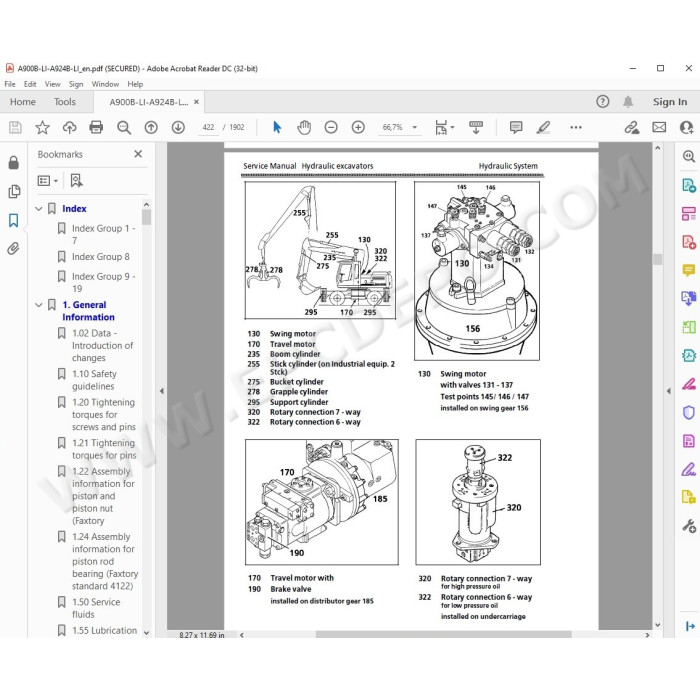Screen dimensions: 700x700
Task: Click the collapse right pane arrow icon
Action: click(690, 626)
